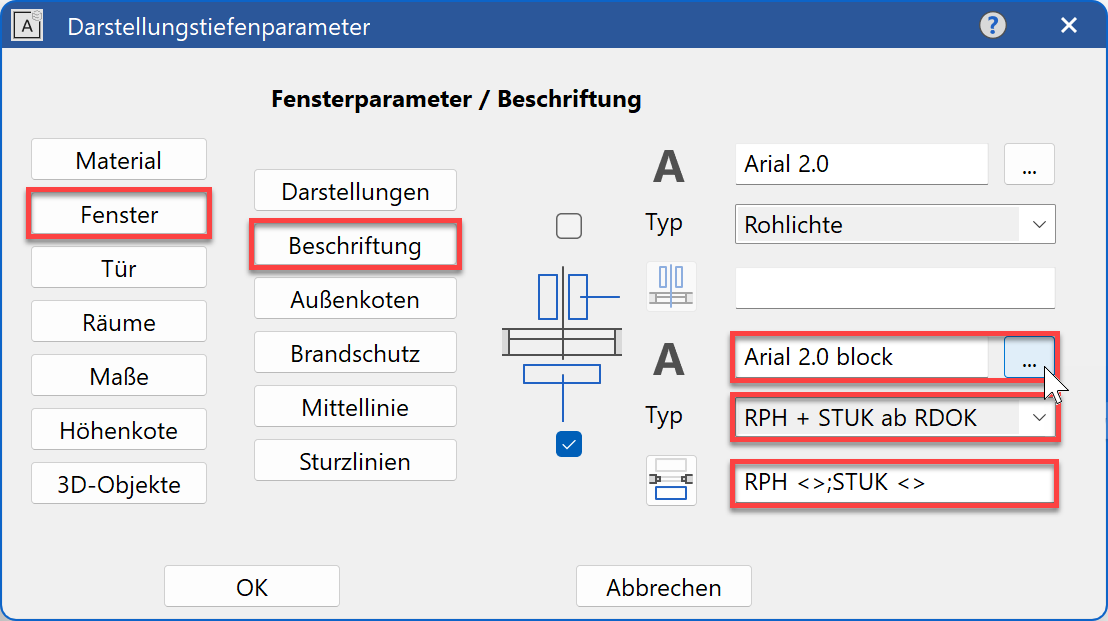Confirm settings with OK
Image resolution: width=1108 pixels, height=621 pixels.
tap(251, 587)
